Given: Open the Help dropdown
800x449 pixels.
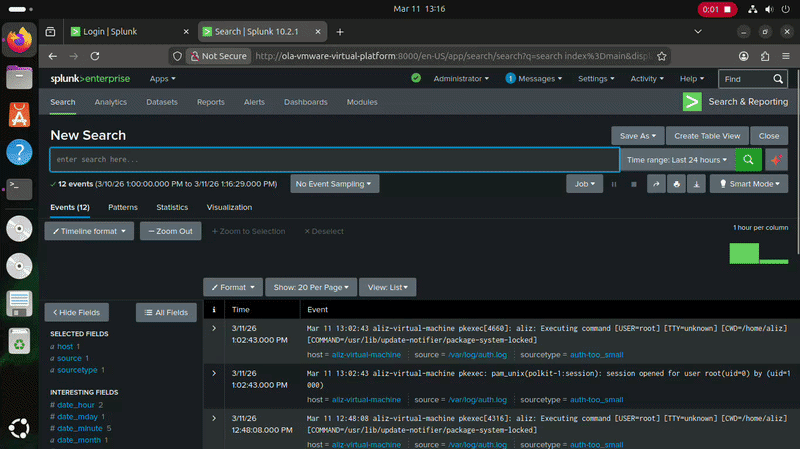Looking at the screenshot, I should tap(692, 79).
